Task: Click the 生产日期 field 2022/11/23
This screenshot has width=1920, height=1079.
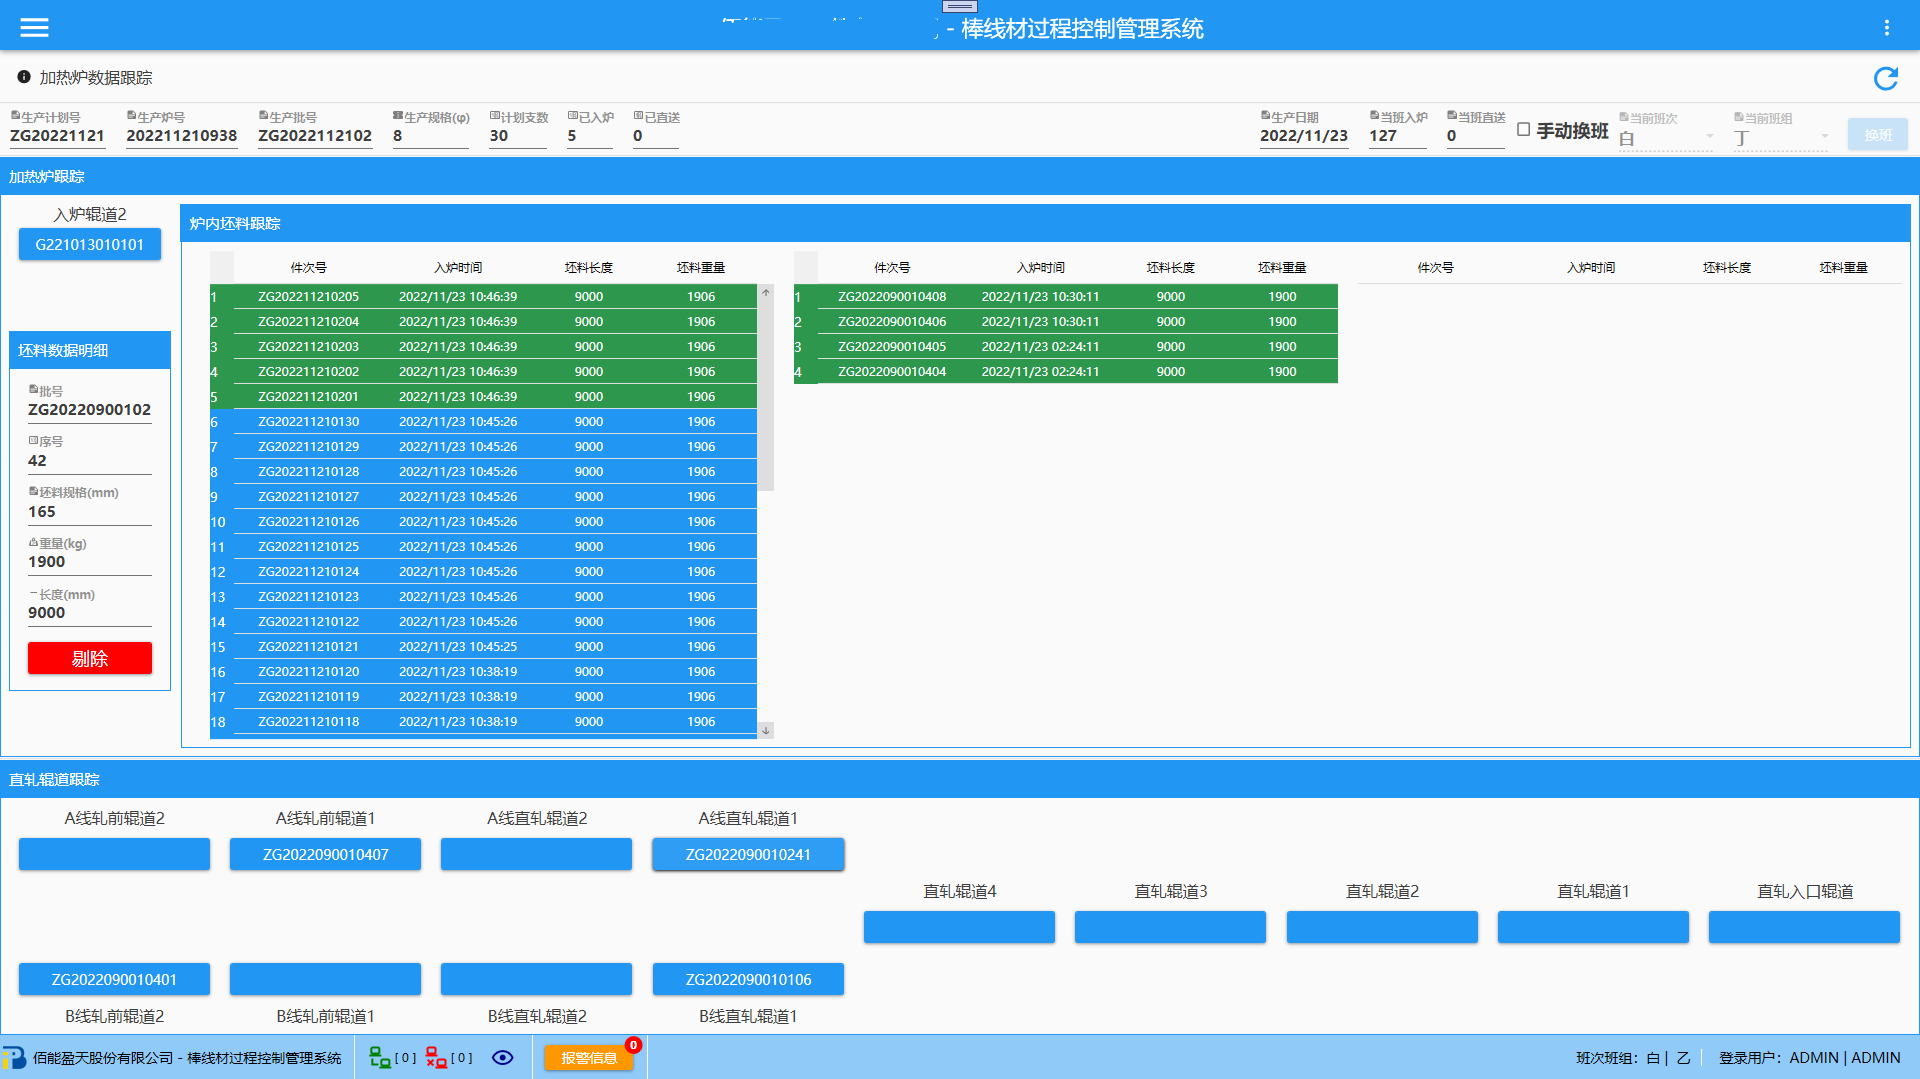Action: [x=1304, y=136]
